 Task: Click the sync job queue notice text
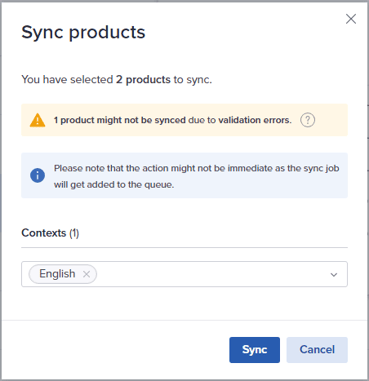196,176
